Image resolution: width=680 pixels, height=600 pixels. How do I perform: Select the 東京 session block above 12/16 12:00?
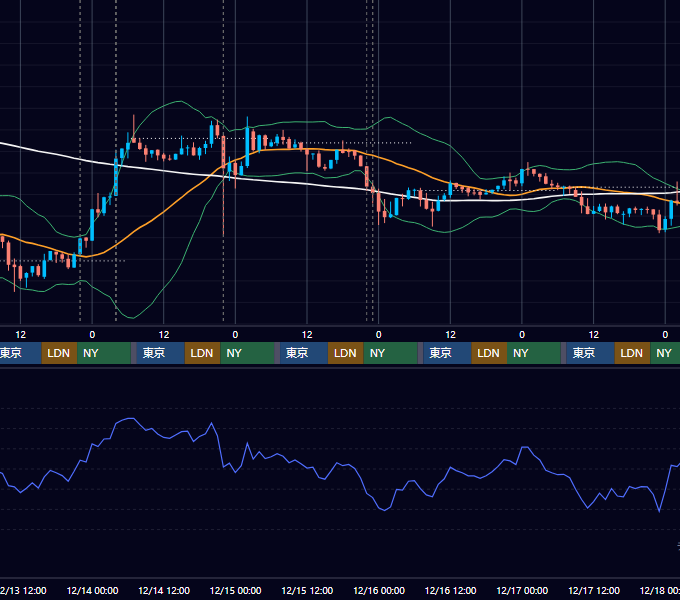point(447,353)
